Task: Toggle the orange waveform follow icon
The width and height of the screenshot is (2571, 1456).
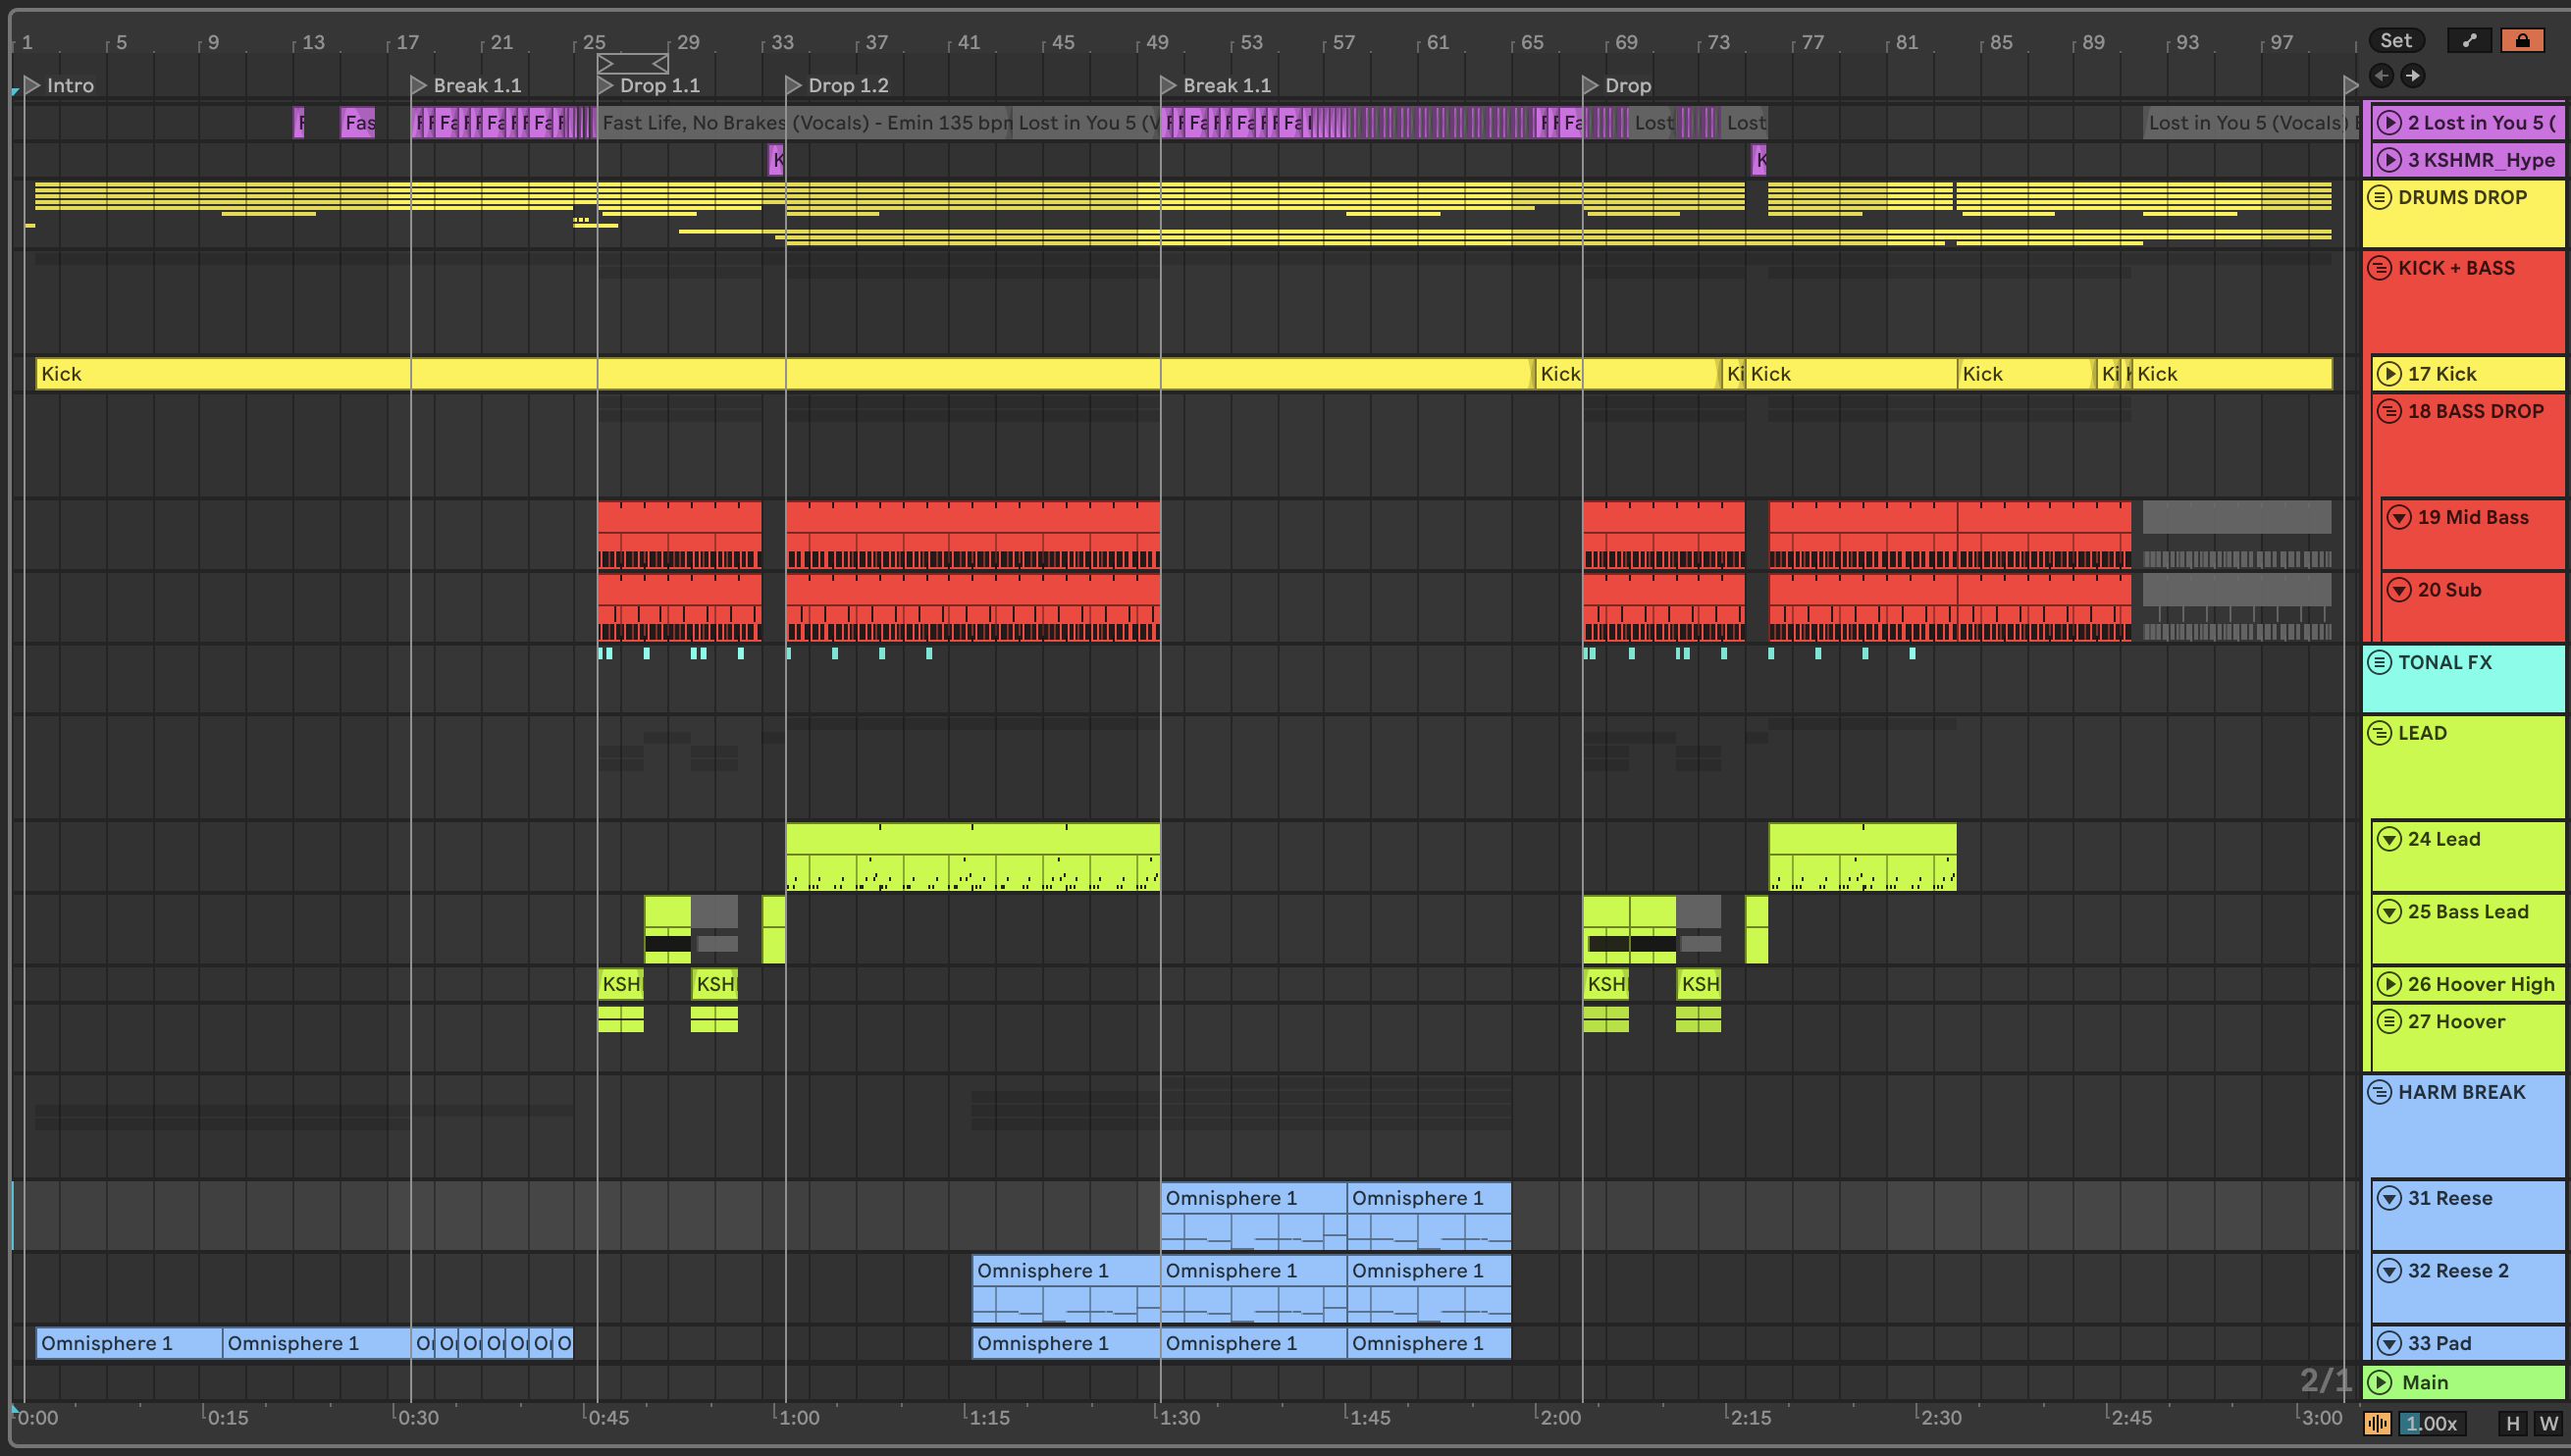Action: coord(2377,1423)
